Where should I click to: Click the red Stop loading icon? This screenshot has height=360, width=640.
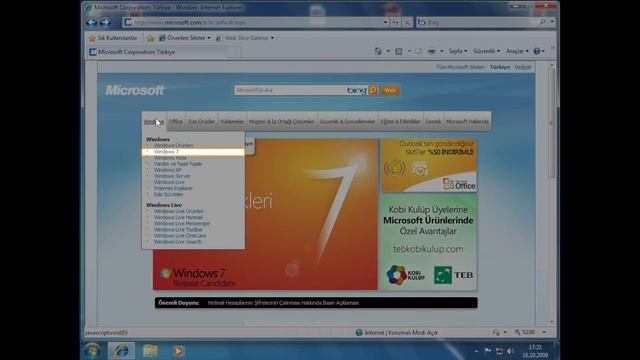point(407,22)
